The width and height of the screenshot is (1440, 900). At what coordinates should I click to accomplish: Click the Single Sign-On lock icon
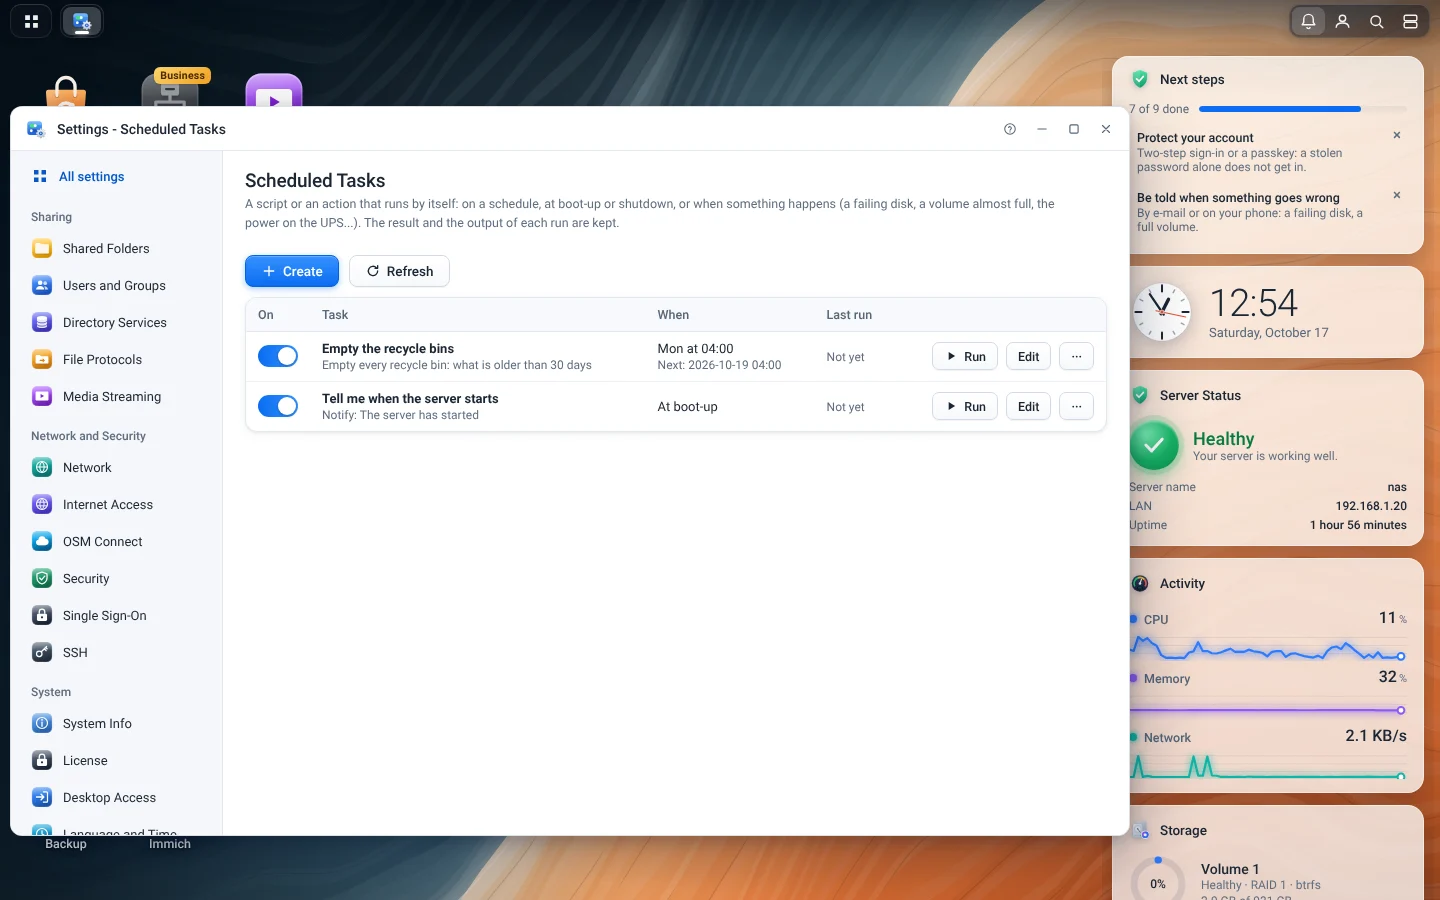click(42, 615)
